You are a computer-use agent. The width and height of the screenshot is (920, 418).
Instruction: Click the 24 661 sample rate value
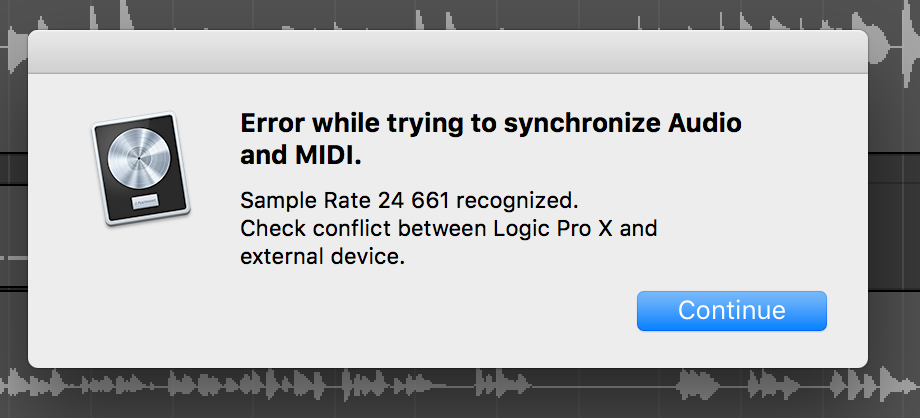414,201
